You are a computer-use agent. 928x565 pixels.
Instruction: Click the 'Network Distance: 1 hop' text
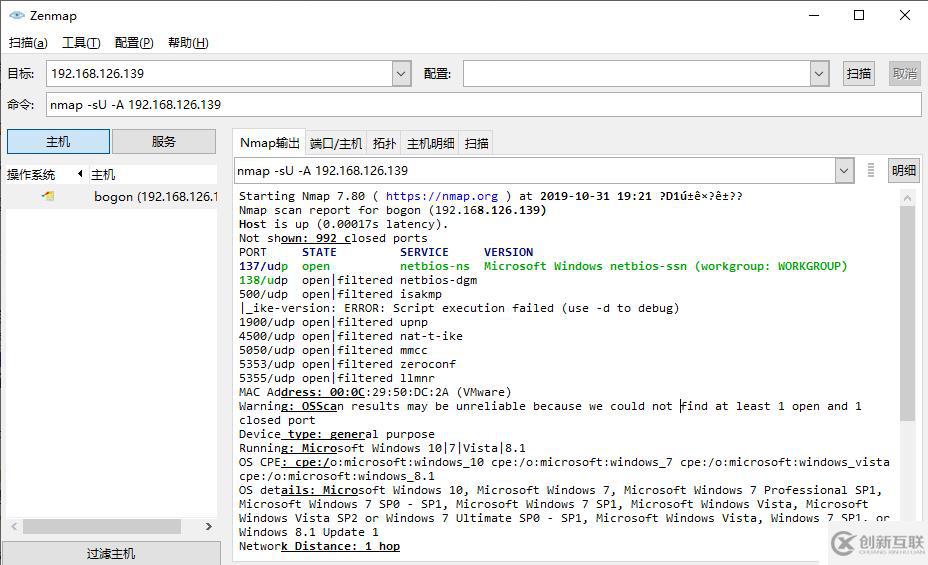click(319, 546)
